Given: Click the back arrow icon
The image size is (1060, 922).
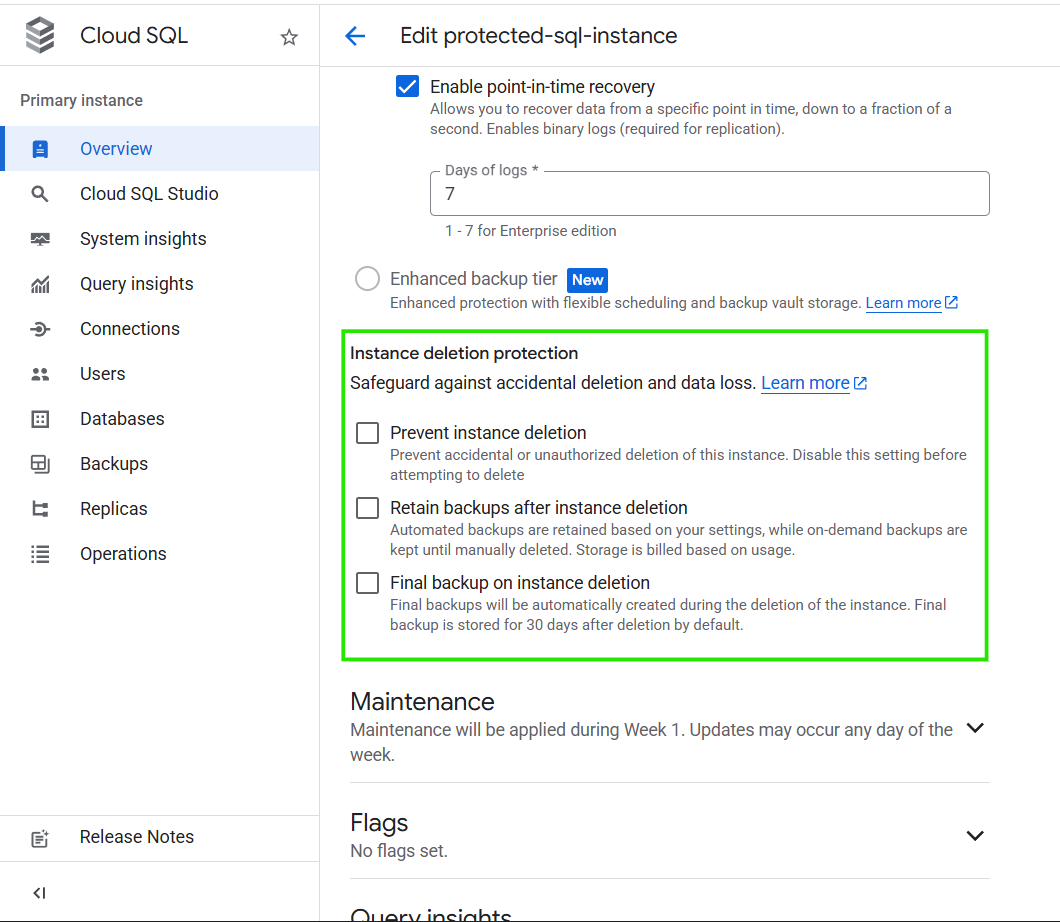Looking at the screenshot, I should point(355,36).
